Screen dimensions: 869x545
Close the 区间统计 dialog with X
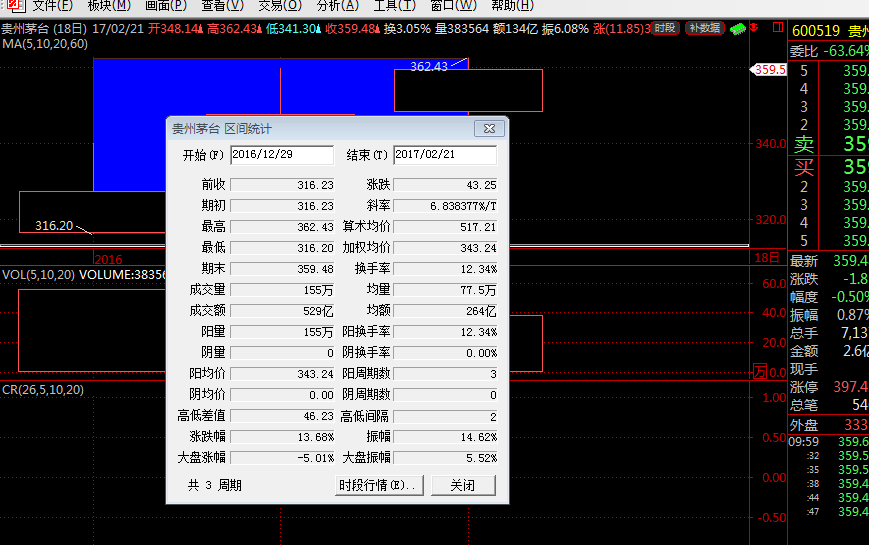click(x=489, y=129)
